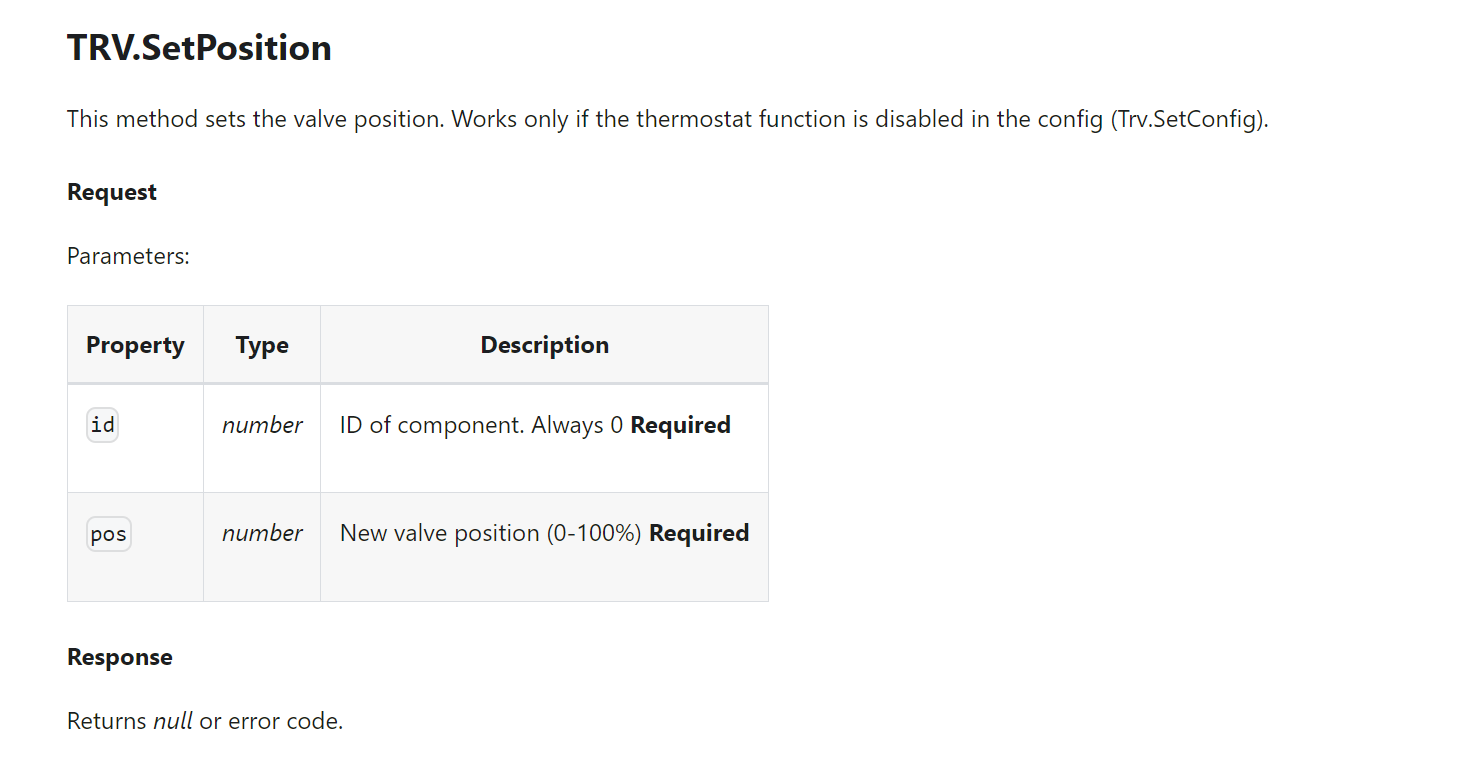Click the italic null word in Response

coord(172,721)
